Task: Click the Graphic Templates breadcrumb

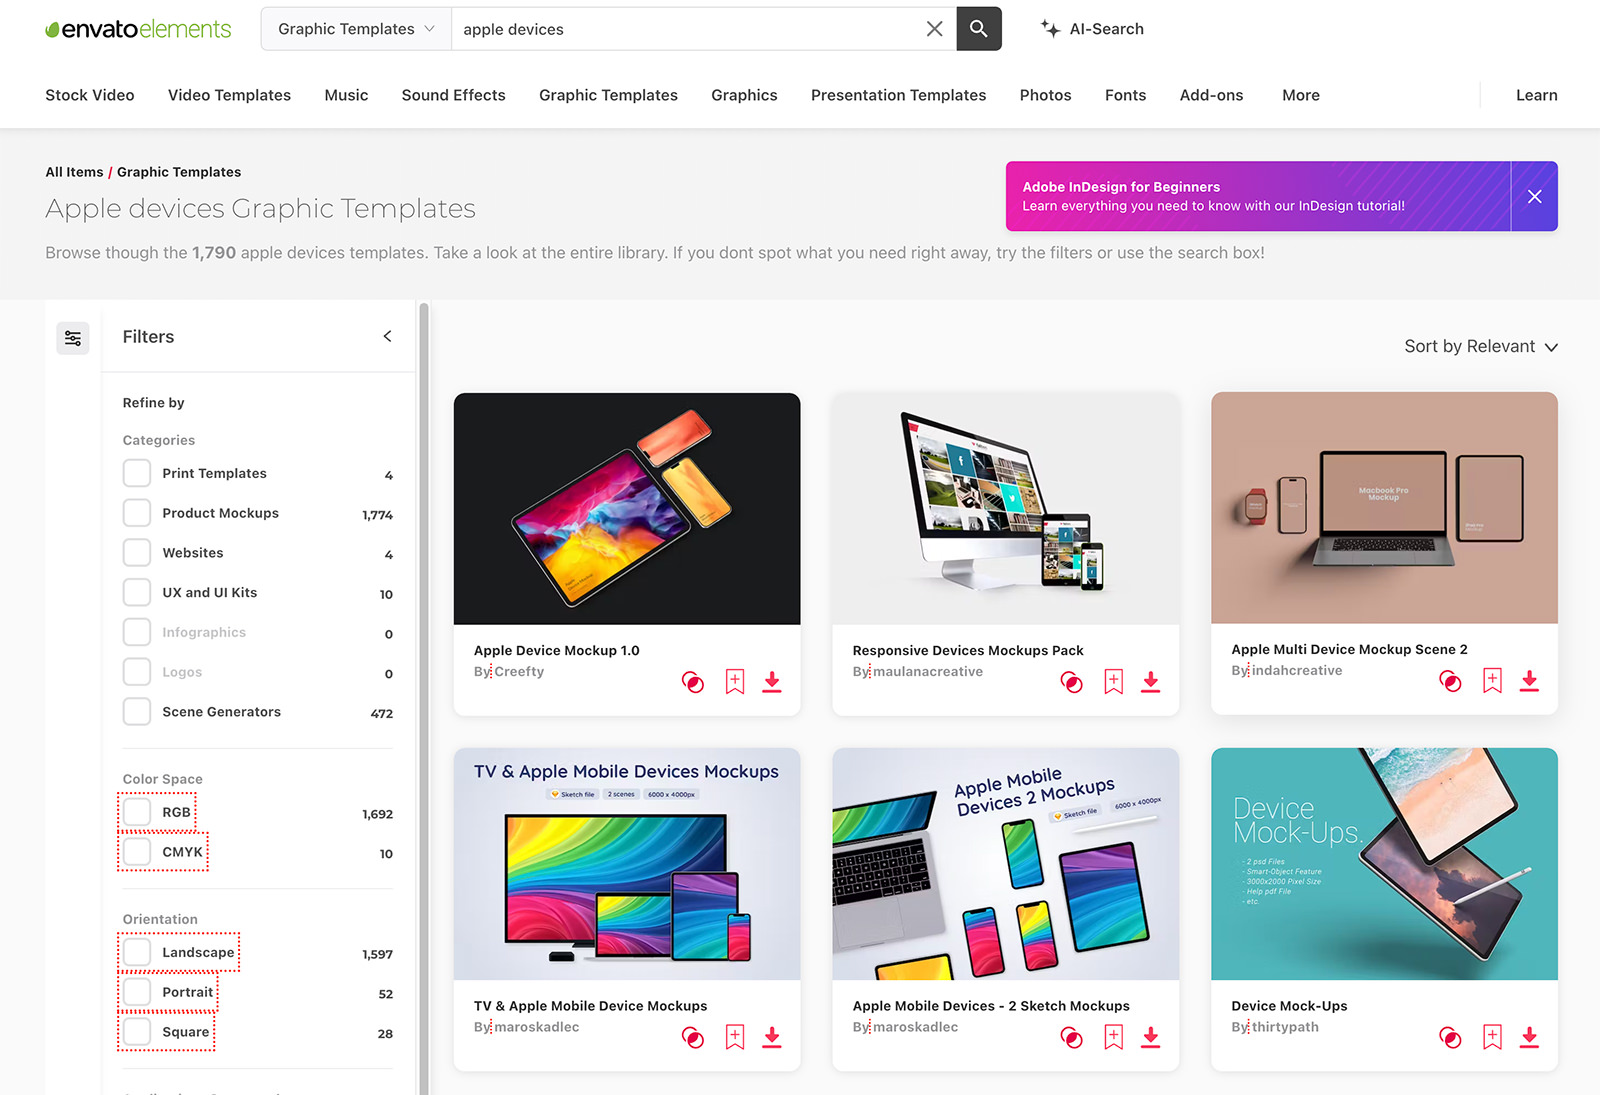Action: click(179, 172)
